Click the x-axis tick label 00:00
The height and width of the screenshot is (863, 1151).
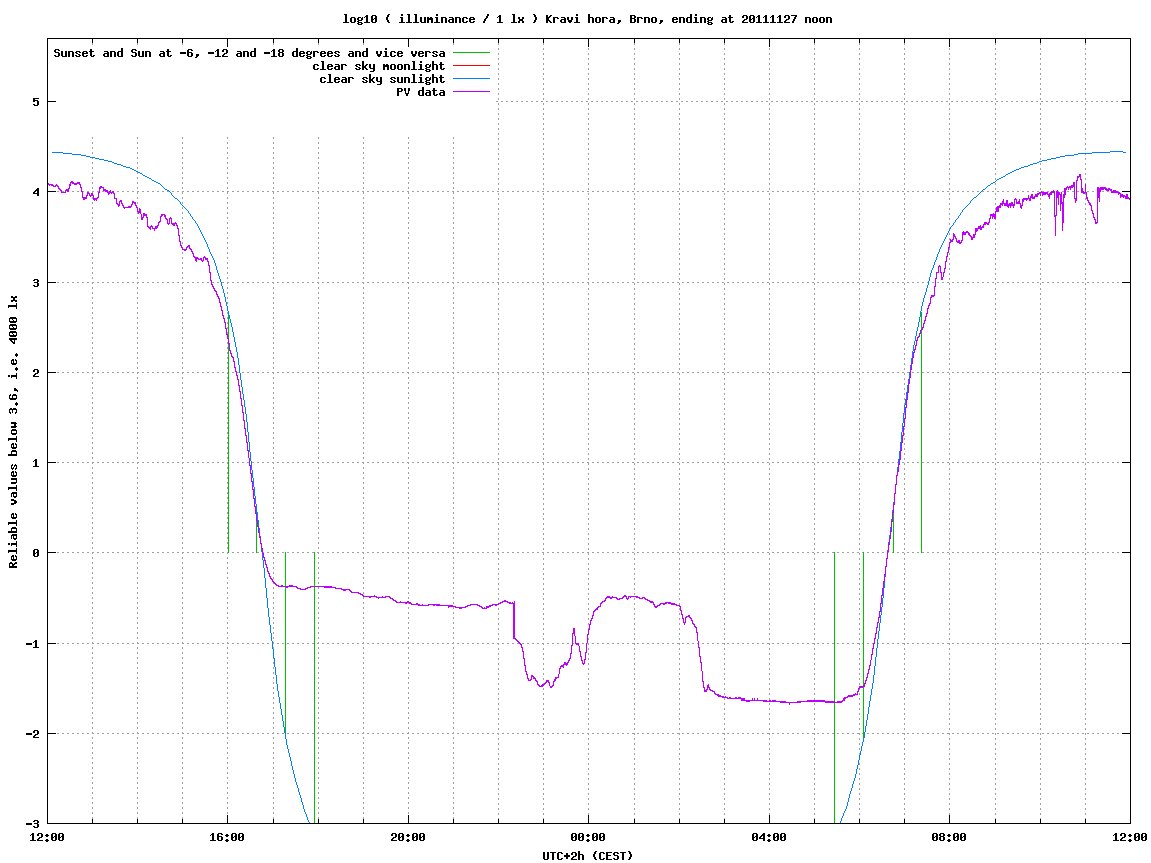coord(589,837)
